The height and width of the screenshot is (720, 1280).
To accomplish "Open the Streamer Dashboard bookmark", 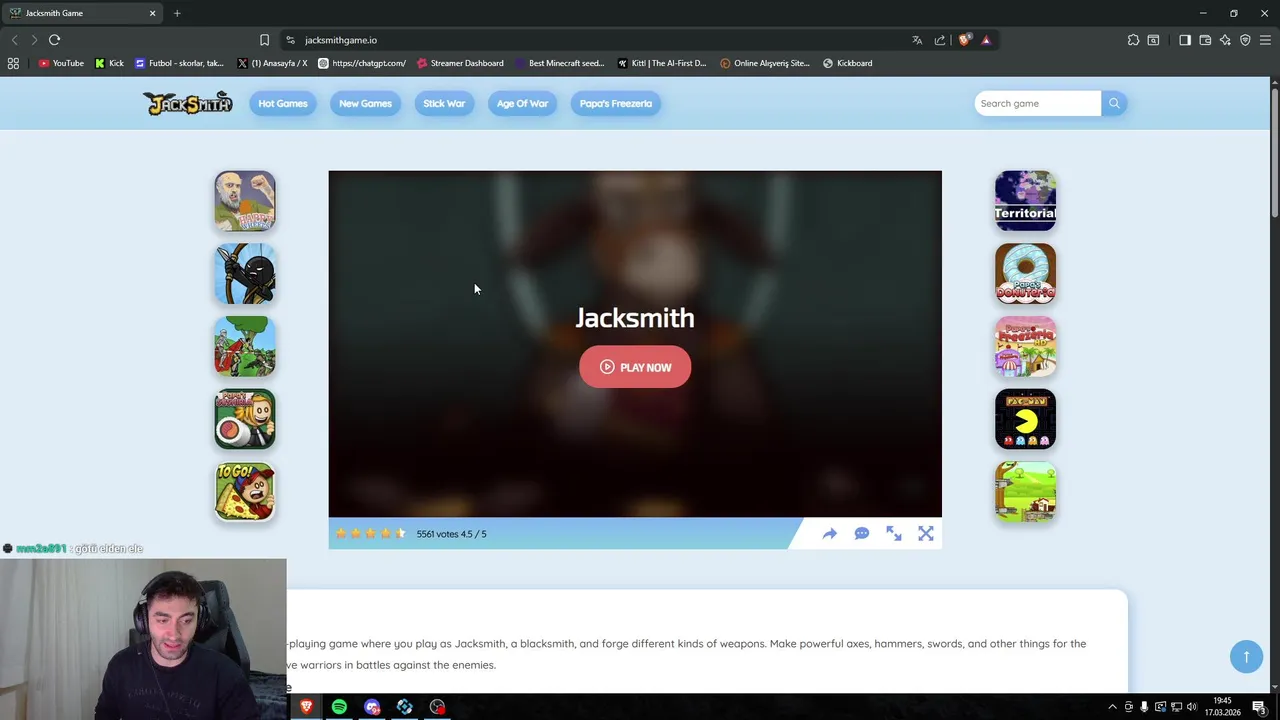I will (x=460, y=63).
